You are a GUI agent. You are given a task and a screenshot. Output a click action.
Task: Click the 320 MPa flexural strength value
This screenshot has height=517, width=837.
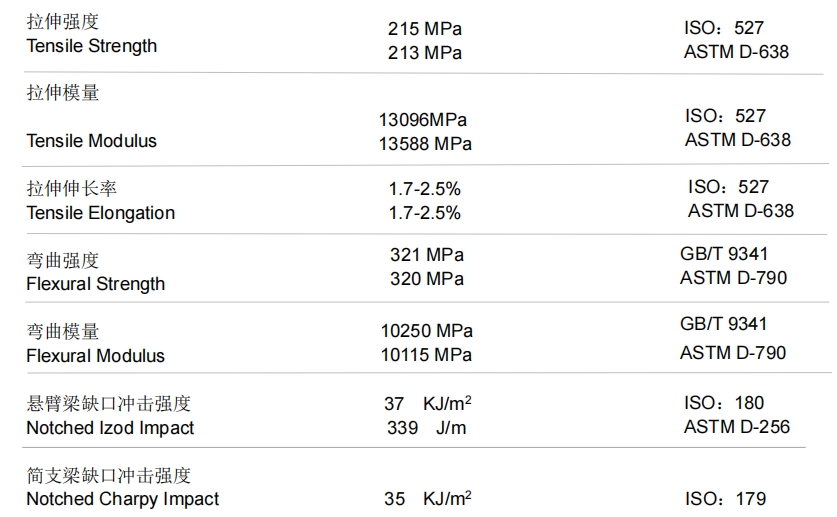(427, 279)
